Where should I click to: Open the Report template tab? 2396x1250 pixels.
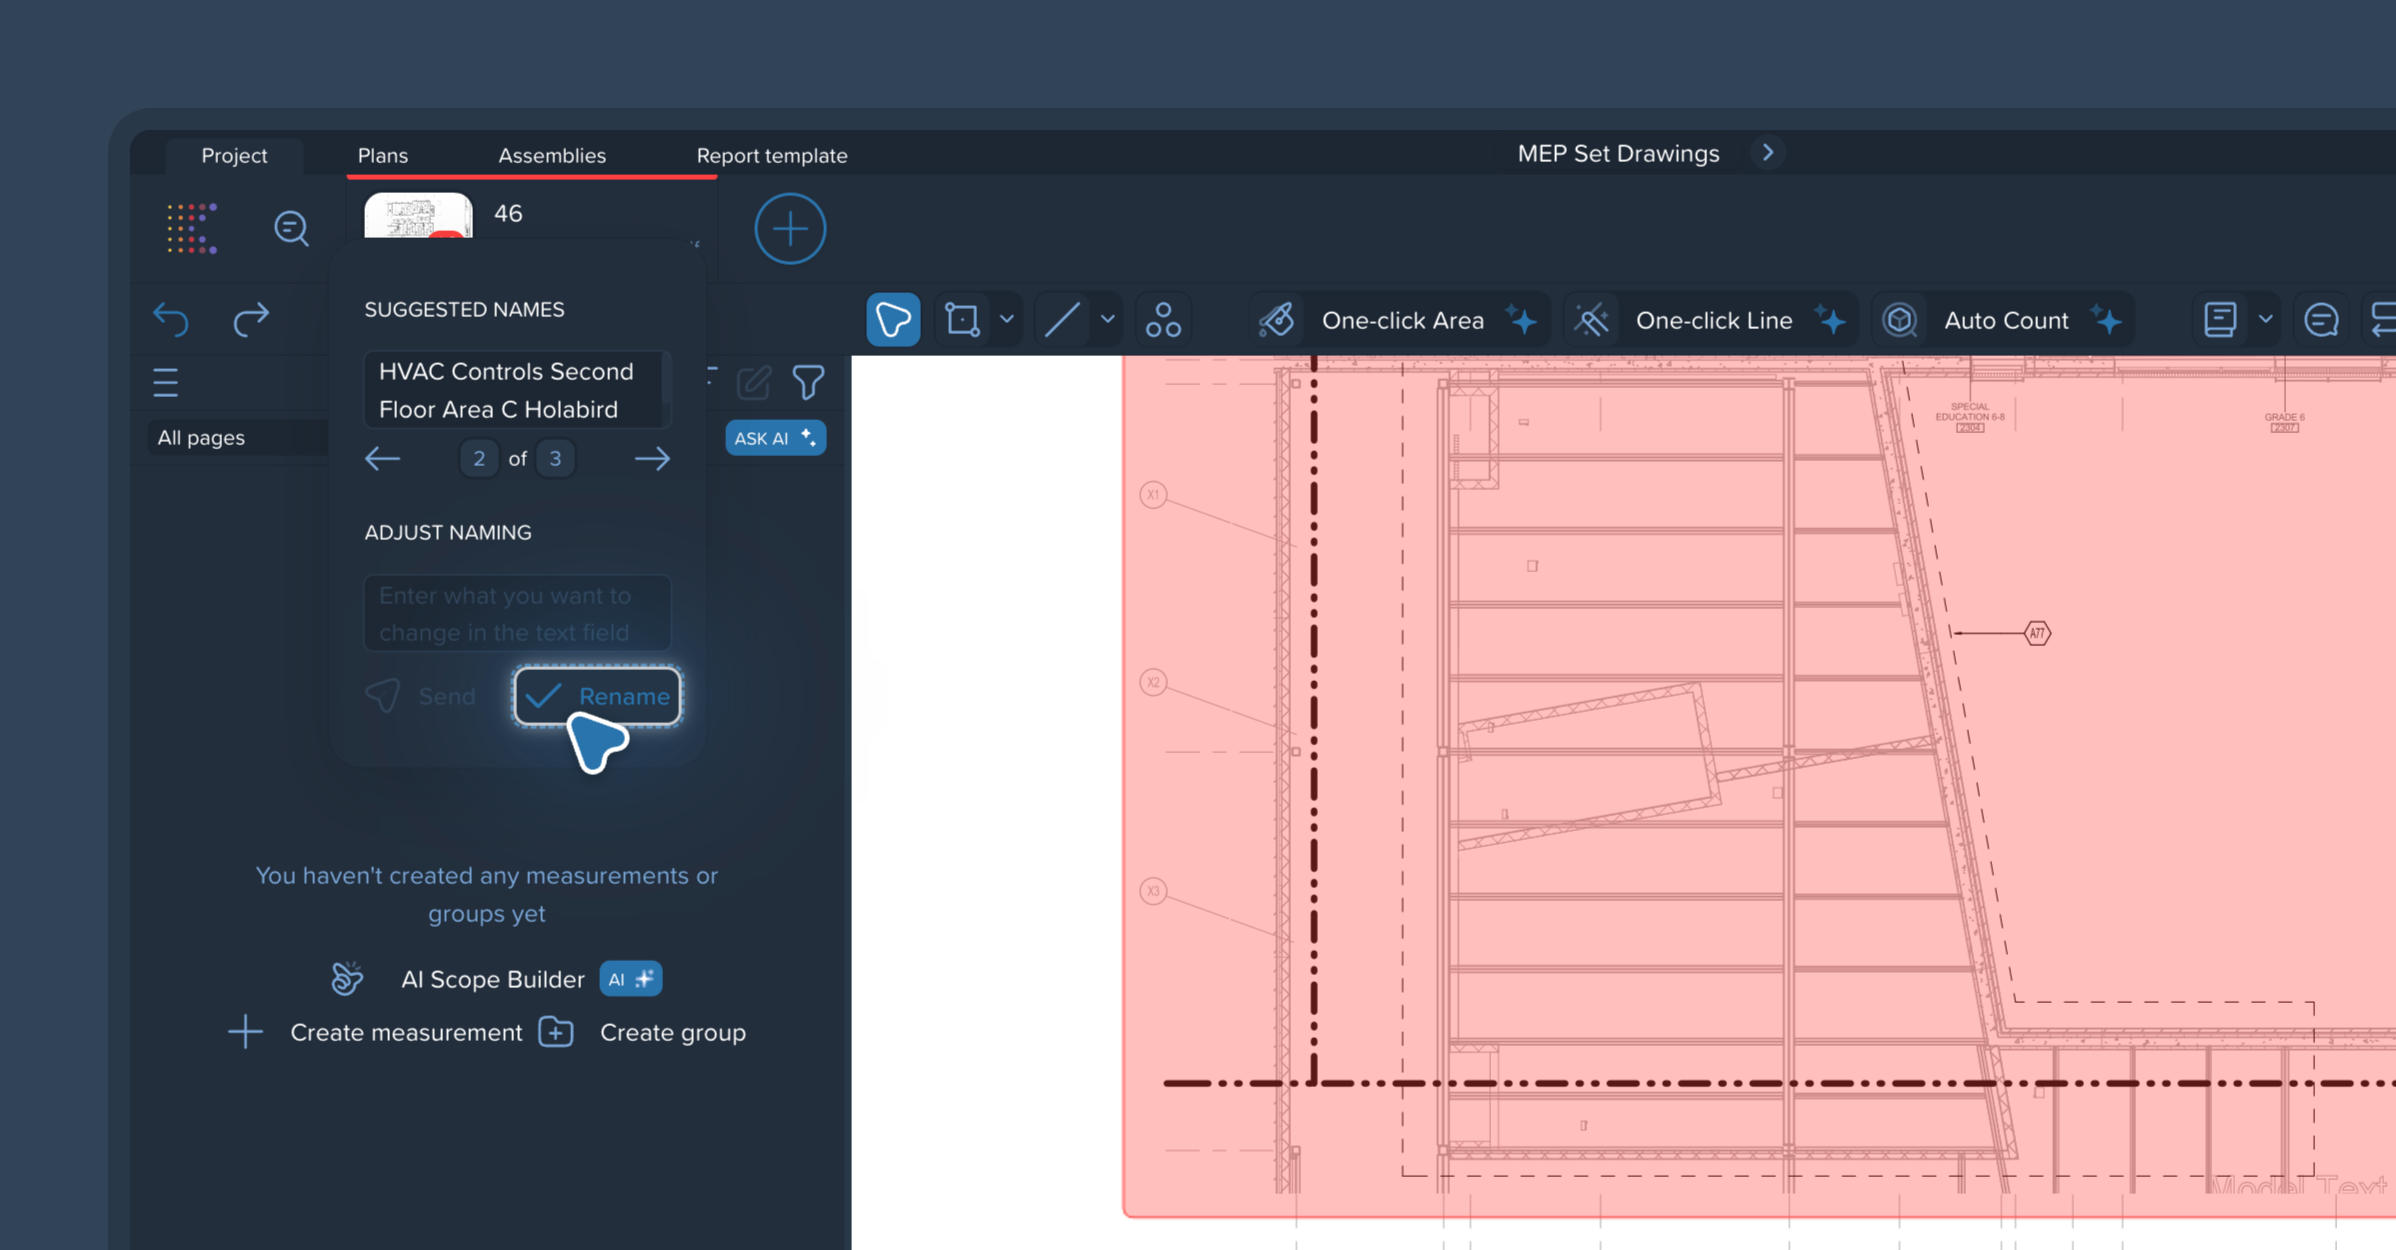point(771,155)
